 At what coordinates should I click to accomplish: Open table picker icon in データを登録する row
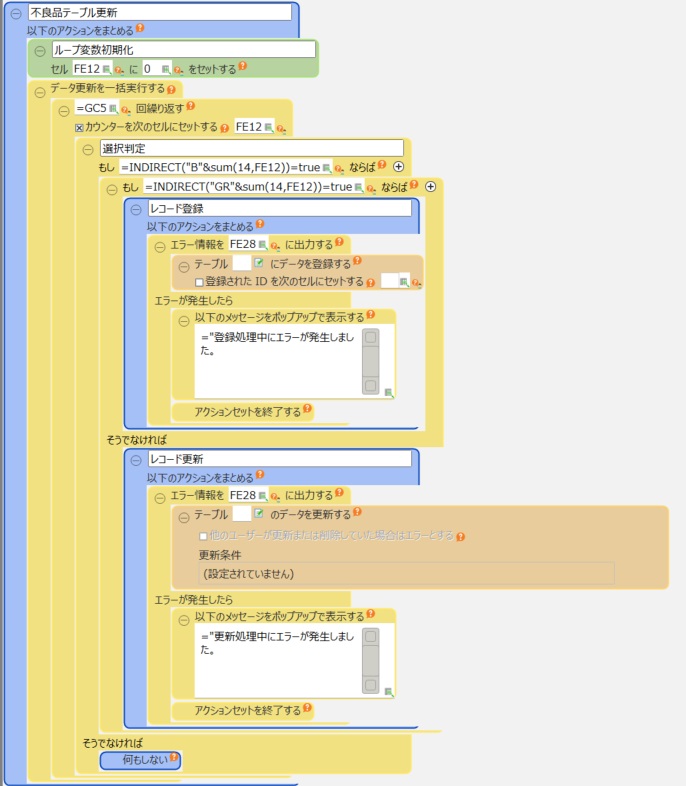click(x=258, y=263)
